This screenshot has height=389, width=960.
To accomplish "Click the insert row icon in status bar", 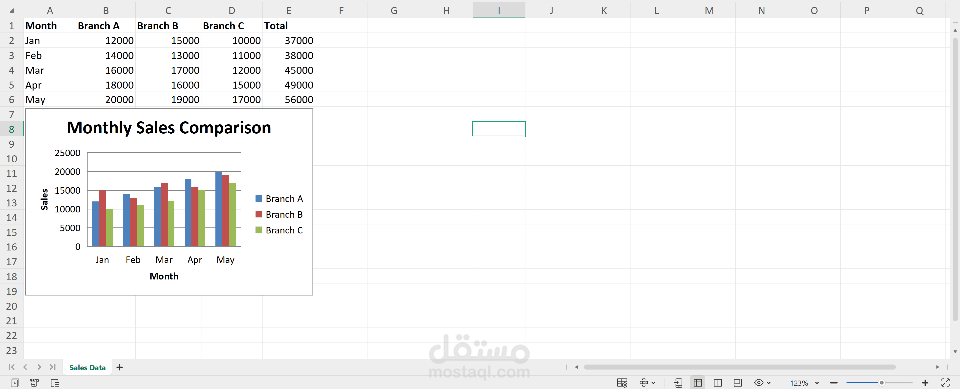I will coord(678,383).
